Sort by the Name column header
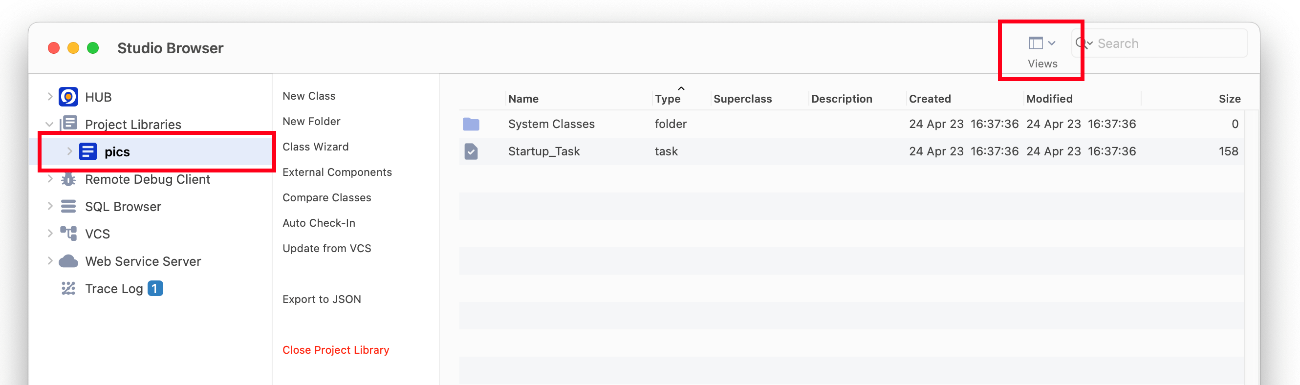1300x385 pixels. tap(523, 99)
